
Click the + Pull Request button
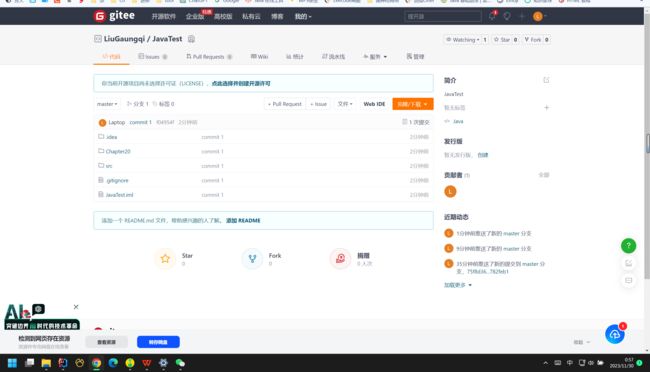(285, 104)
